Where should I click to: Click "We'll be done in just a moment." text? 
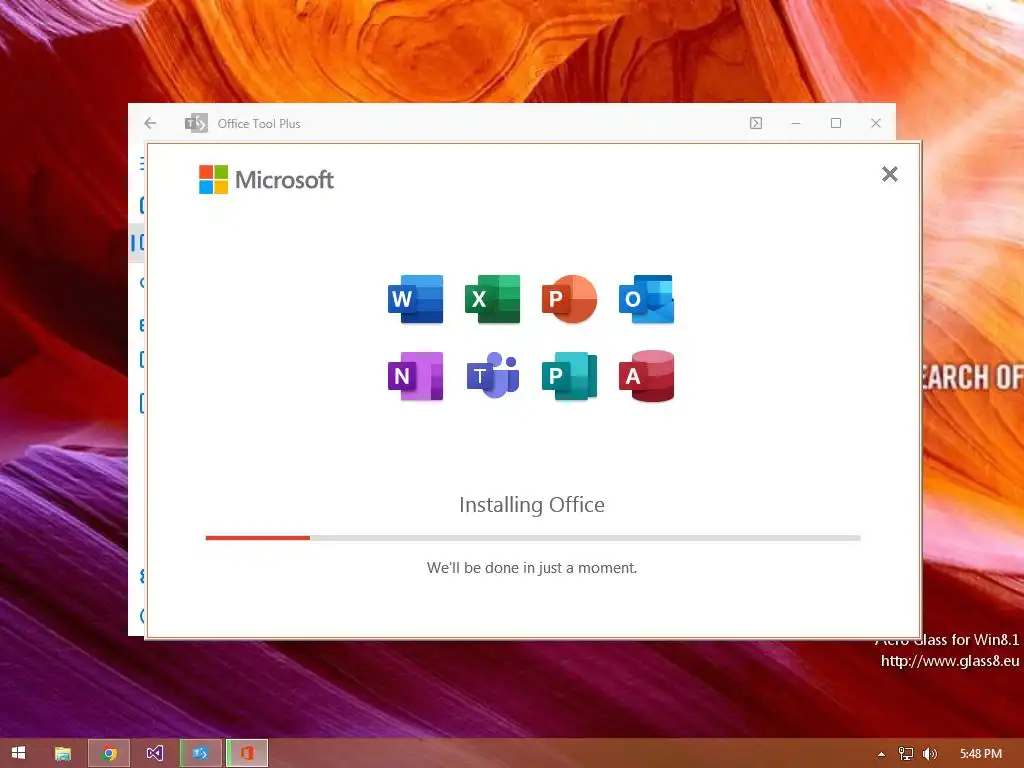pos(532,568)
